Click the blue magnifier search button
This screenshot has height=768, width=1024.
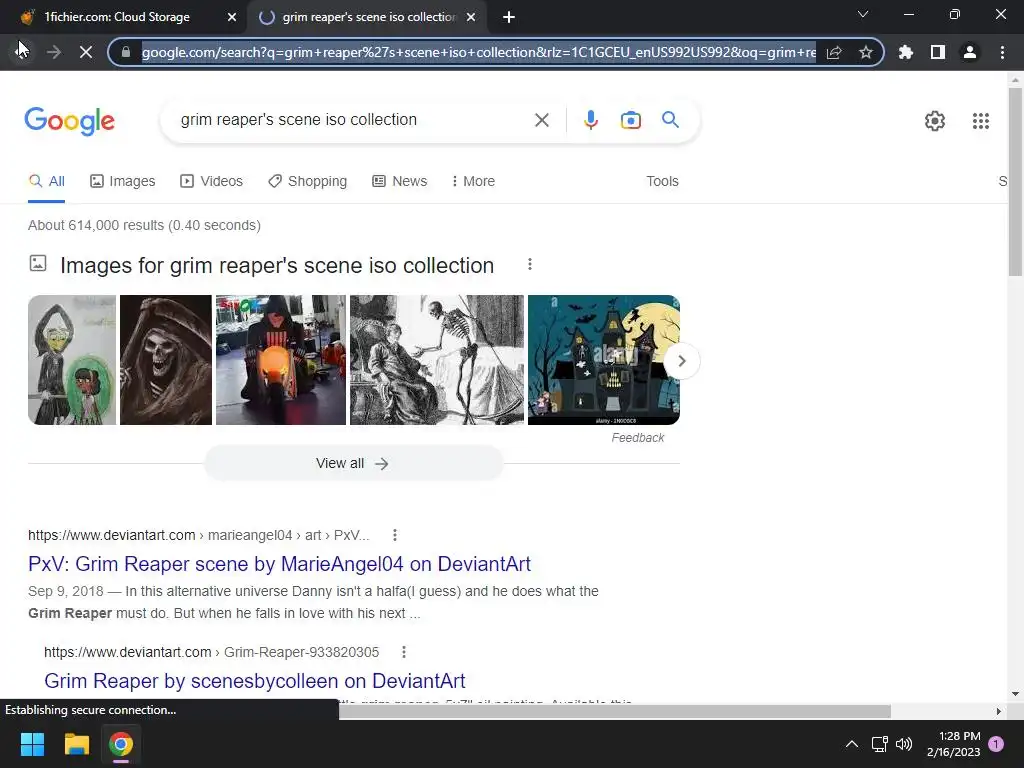670,120
